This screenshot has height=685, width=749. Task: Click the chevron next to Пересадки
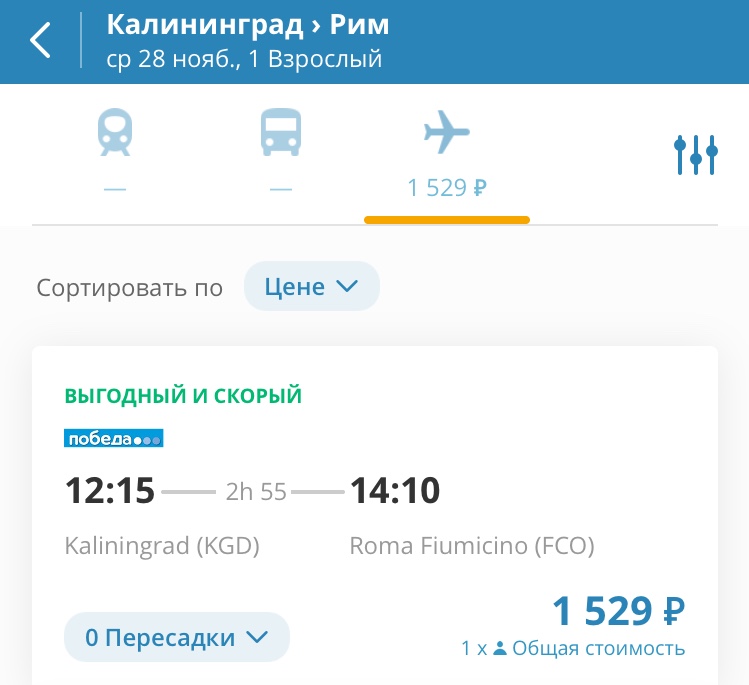tap(257, 637)
